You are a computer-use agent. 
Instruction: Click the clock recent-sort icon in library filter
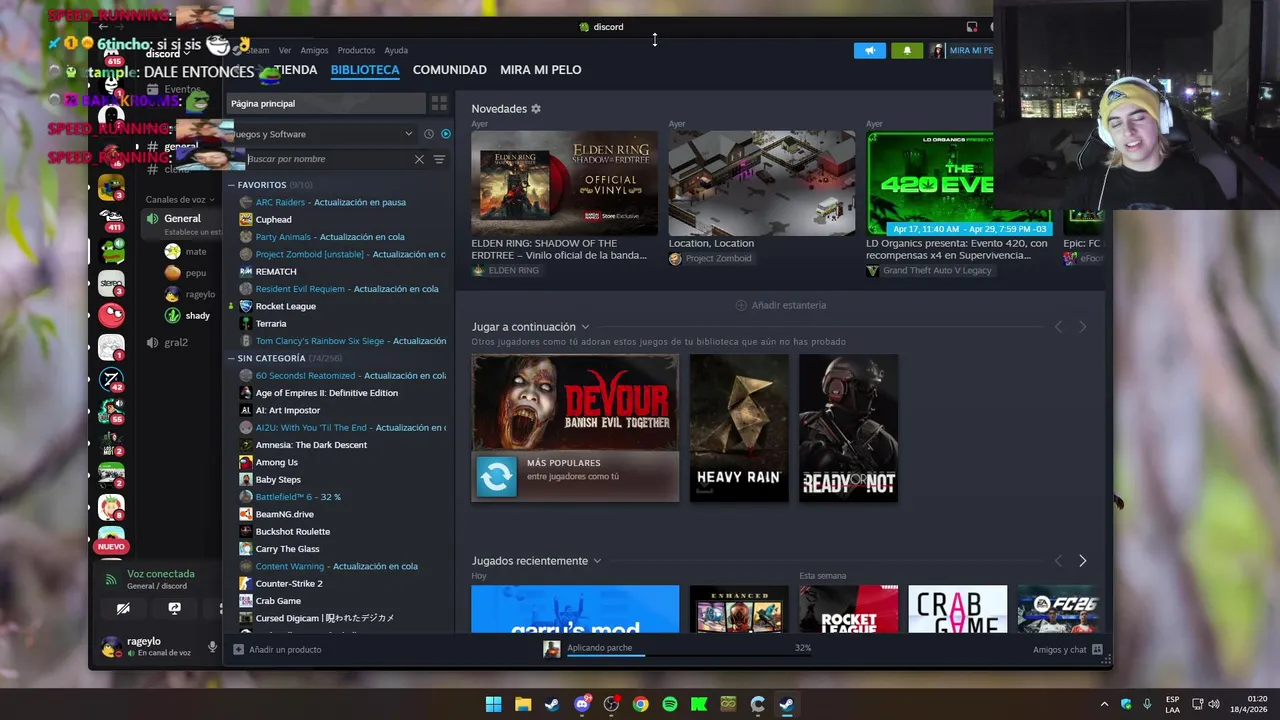tap(429, 134)
